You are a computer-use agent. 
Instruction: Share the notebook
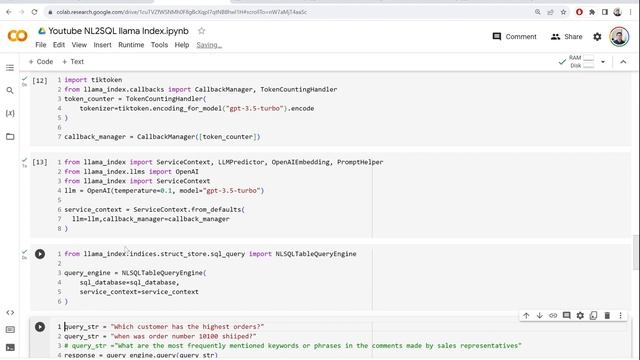tap(567, 37)
